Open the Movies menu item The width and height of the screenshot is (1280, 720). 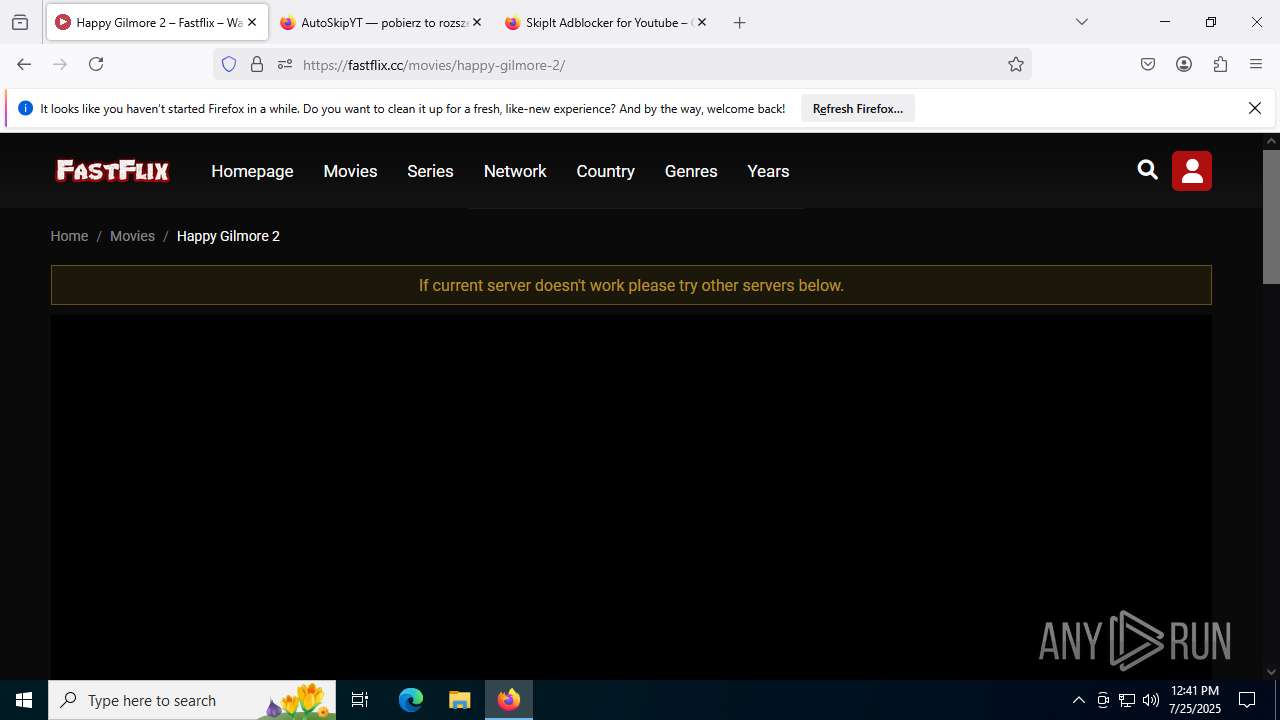click(x=350, y=171)
